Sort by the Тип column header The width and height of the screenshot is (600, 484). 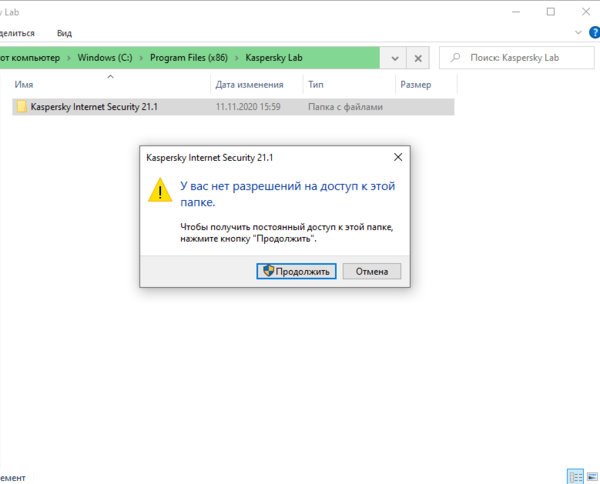[316, 85]
